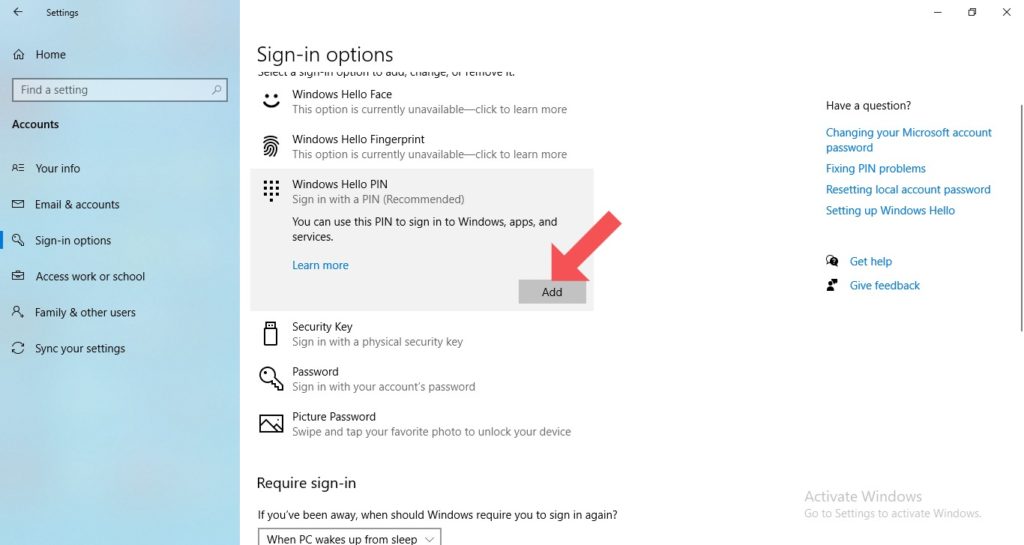Select the Security Key USB icon

click(x=270, y=333)
